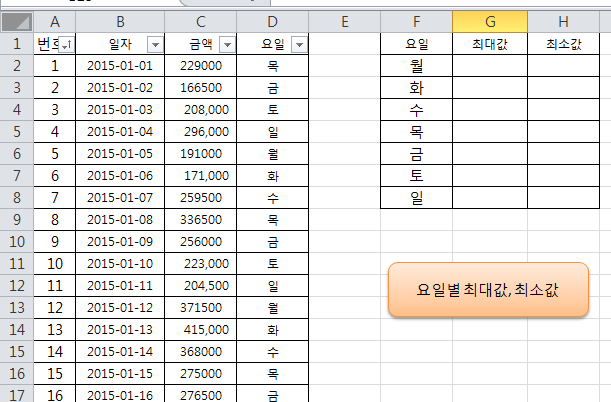This screenshot has height=402, width=611.
Task: Select date cell 2015-01-01
Action: 120,66
